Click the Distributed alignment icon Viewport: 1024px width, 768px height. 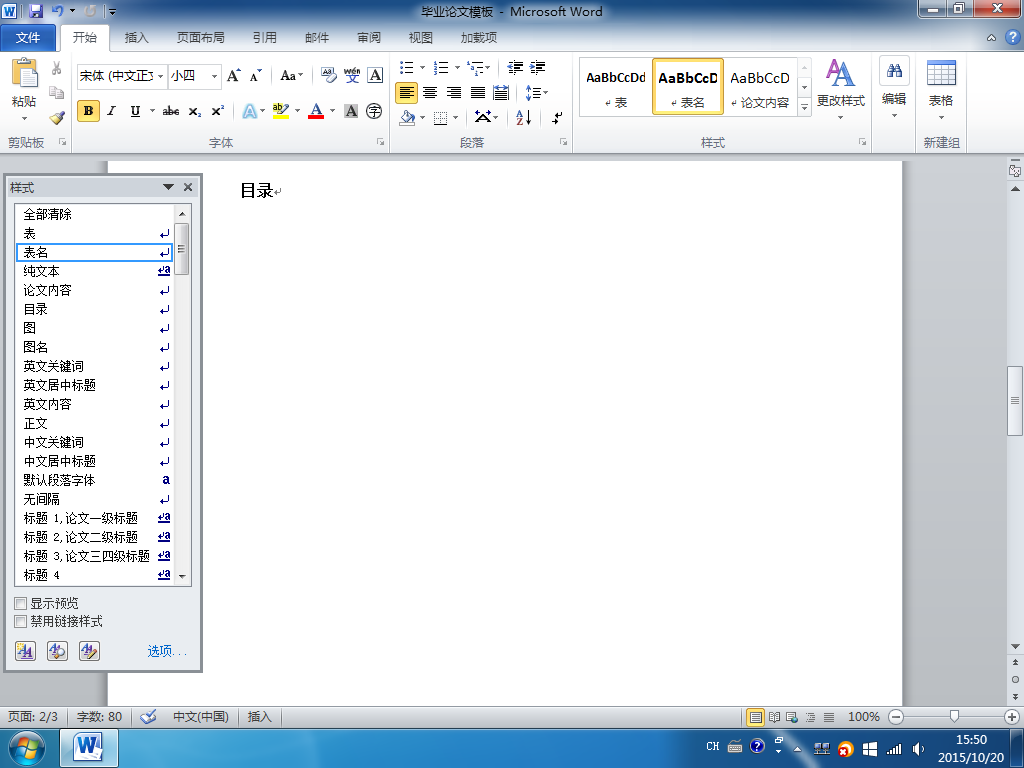(501, 93)
